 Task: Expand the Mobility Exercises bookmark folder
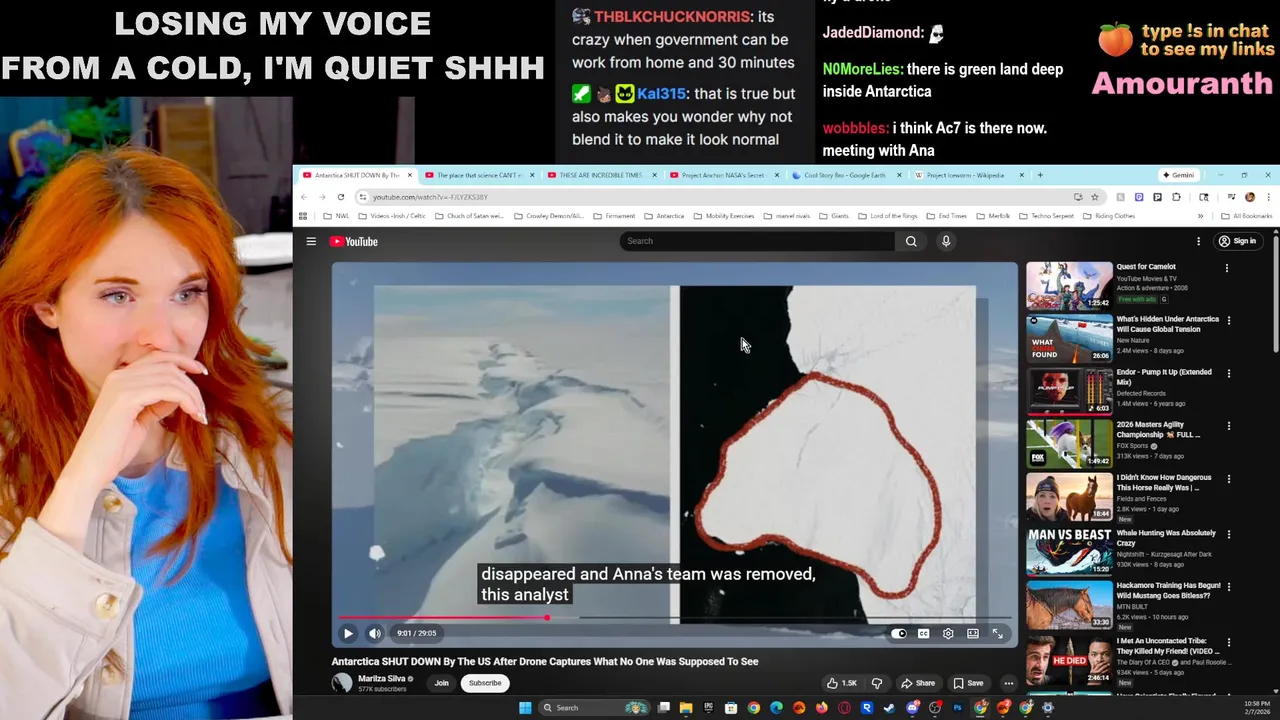coord(724,216)
